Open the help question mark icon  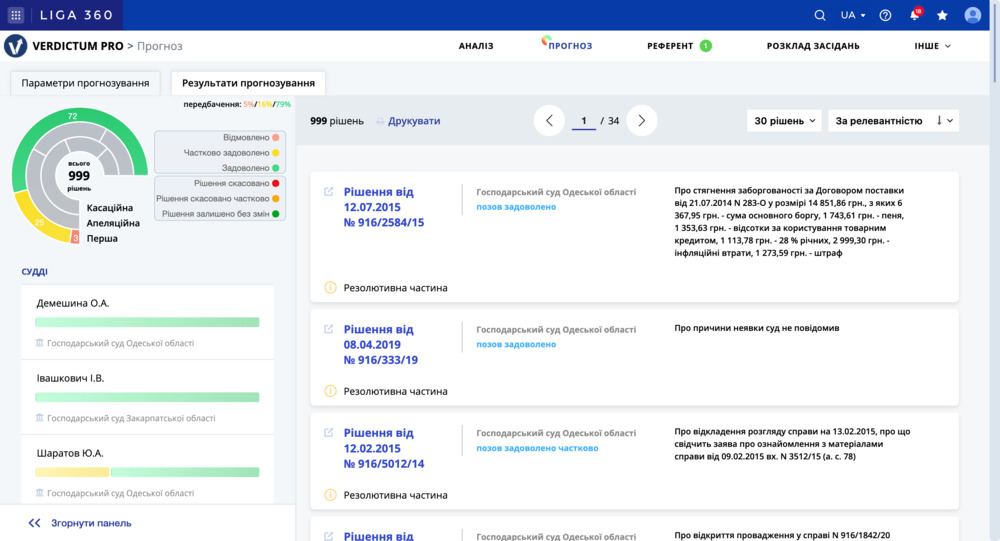click(x=885, y=15)
